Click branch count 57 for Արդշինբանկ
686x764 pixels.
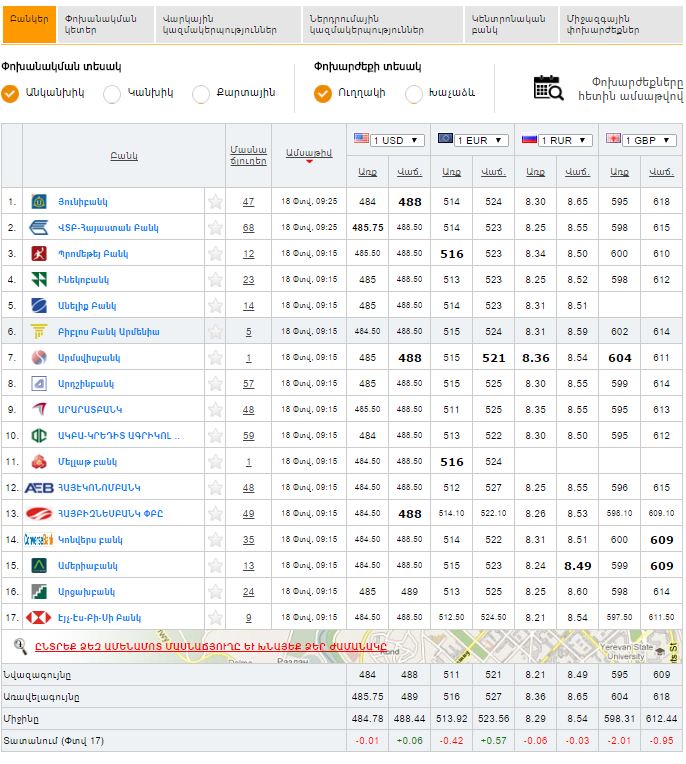pyautogui.click(x=248, y=384)
